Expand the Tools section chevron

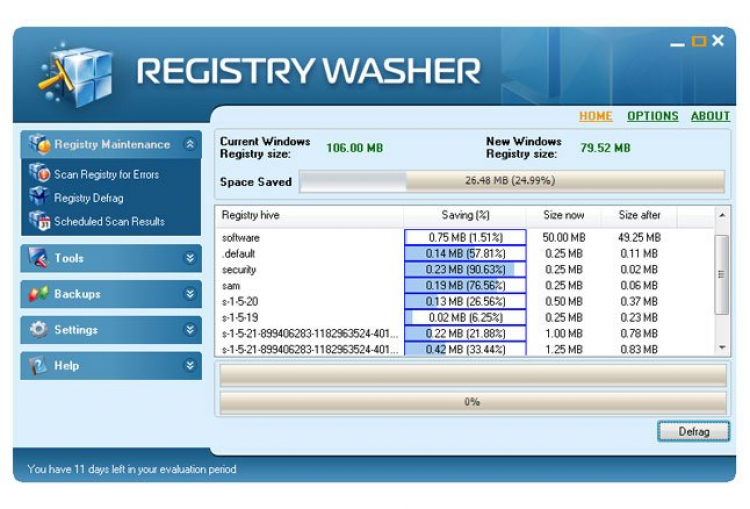[x=190, y=258]
